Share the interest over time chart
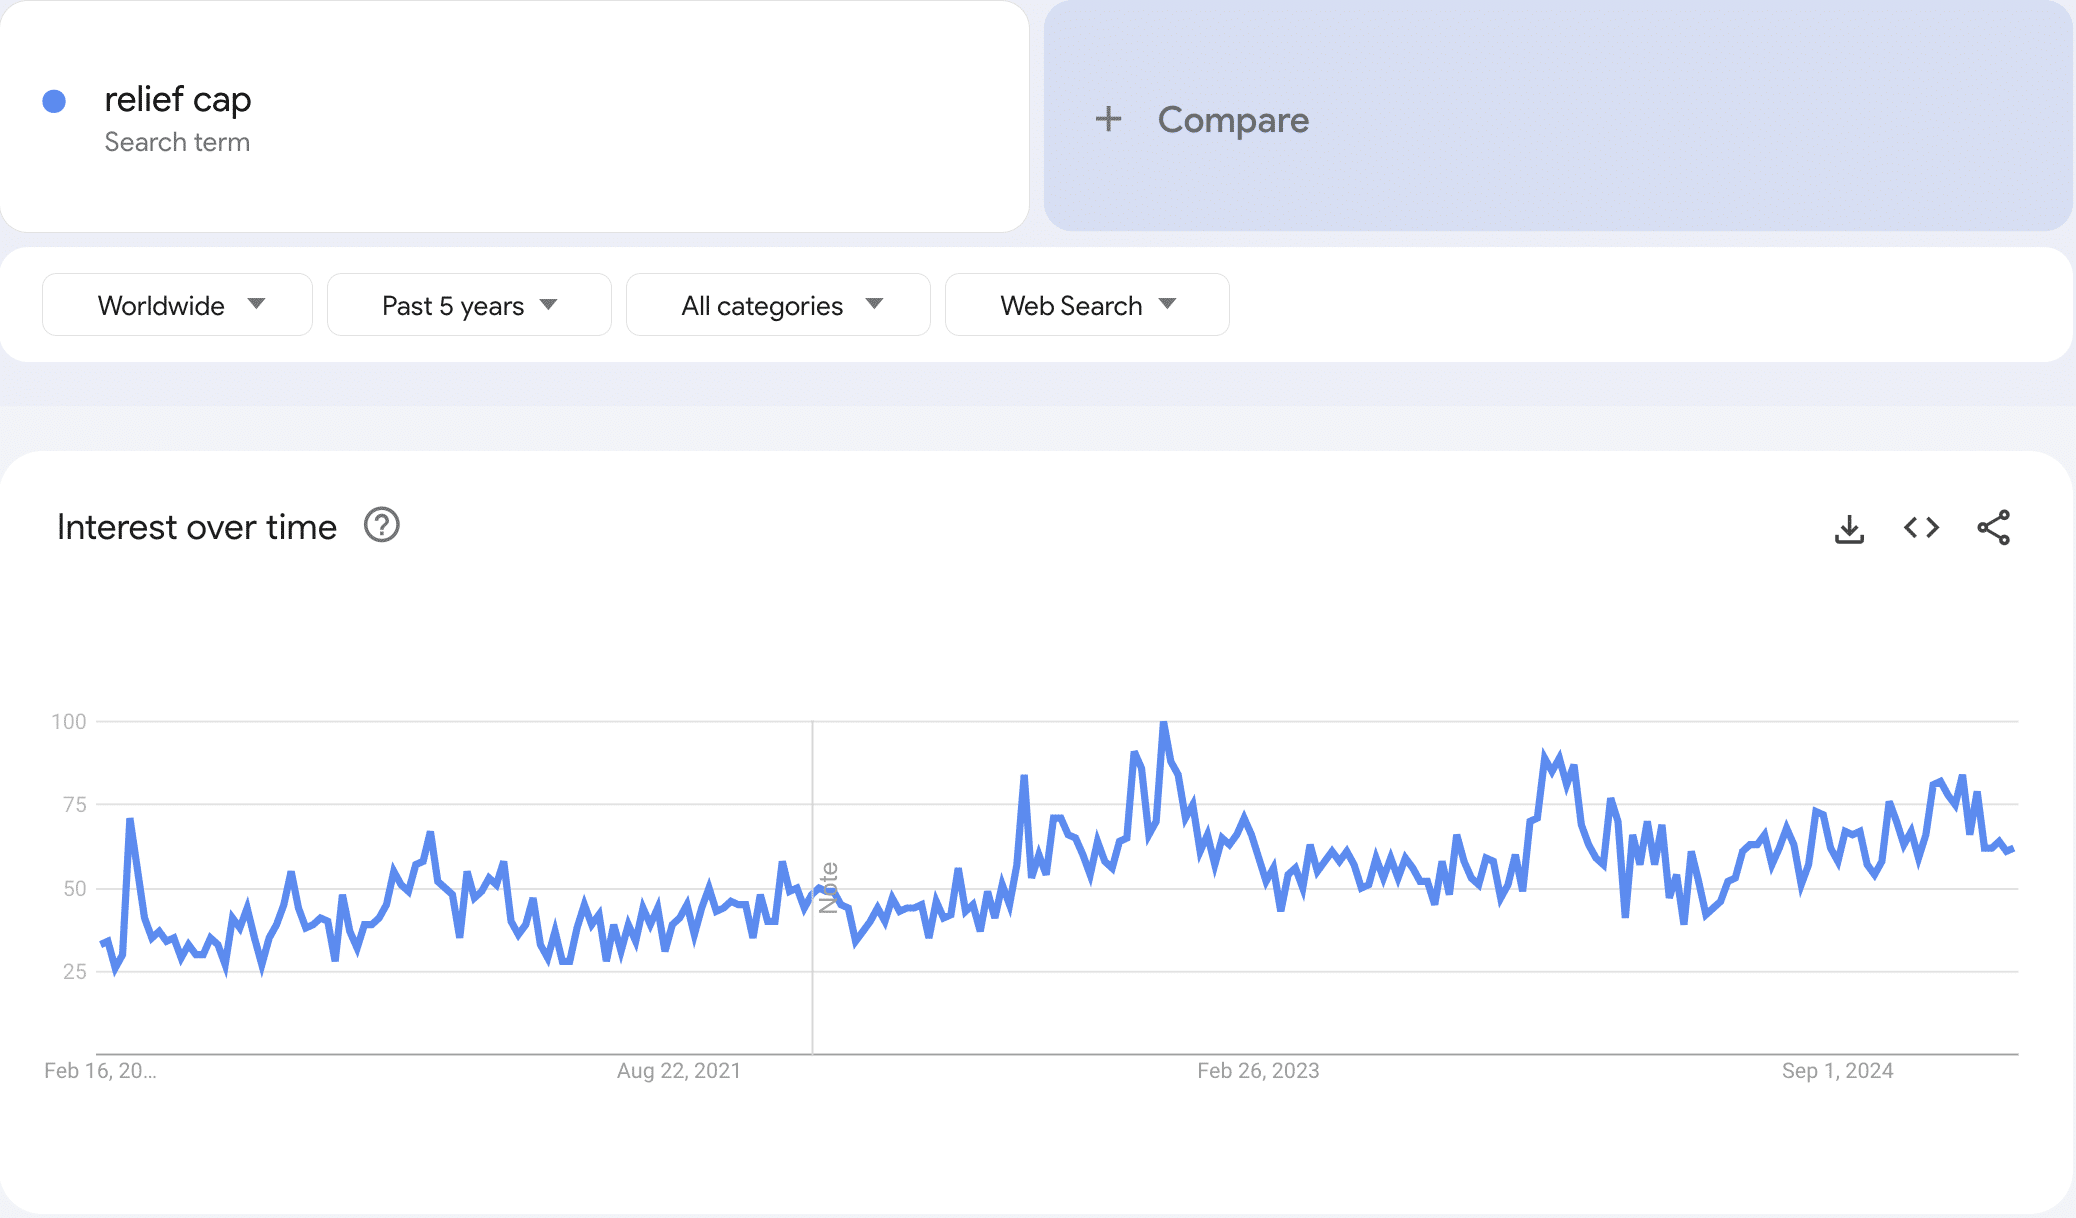Viewport: 2076px width, 1218px height. 1993,528
